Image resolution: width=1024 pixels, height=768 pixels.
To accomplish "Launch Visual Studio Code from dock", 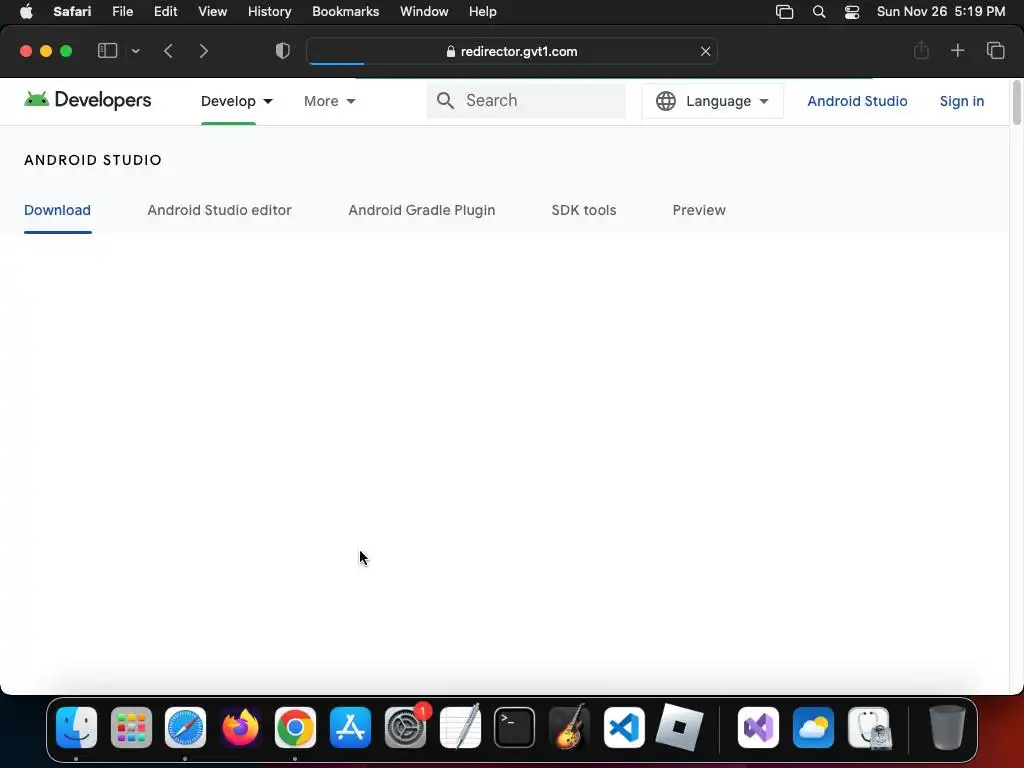I will click(624, 727).
